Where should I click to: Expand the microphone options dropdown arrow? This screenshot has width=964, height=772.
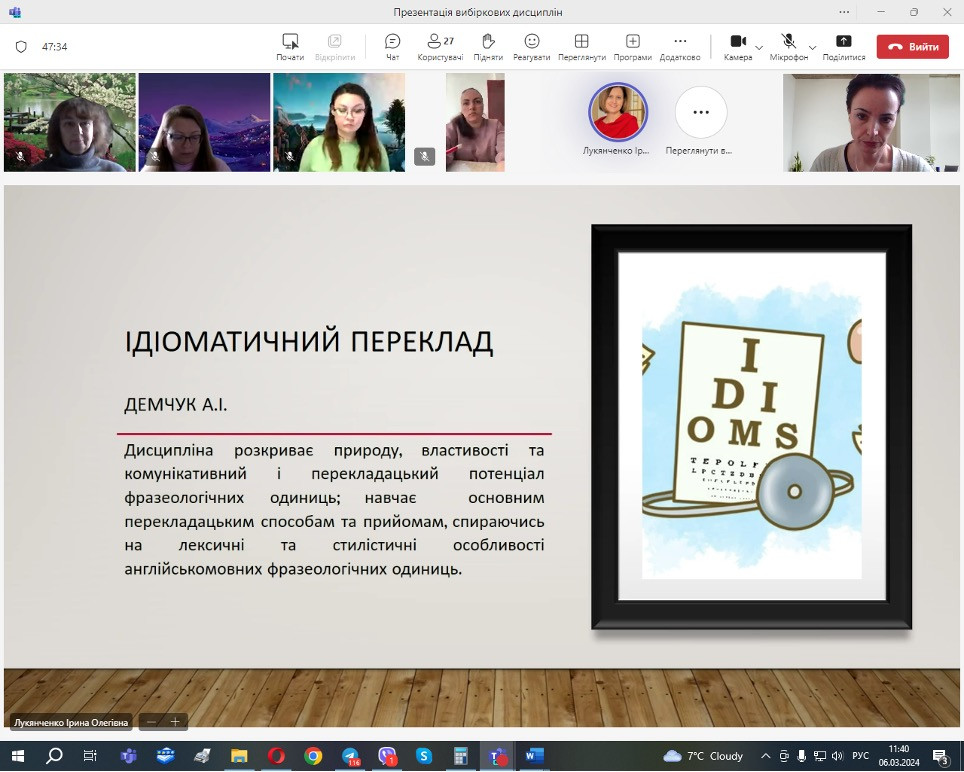pyautogui.click(x=812, y=47)
